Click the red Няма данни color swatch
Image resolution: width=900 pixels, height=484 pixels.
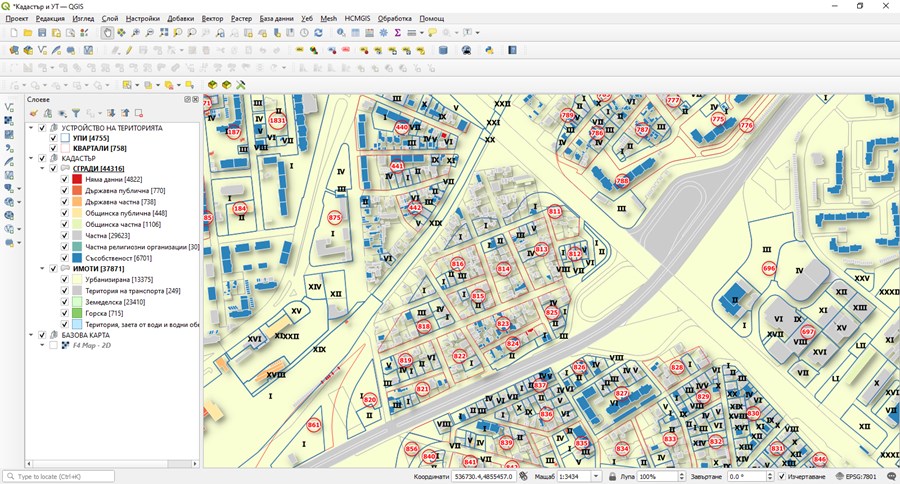77,180
